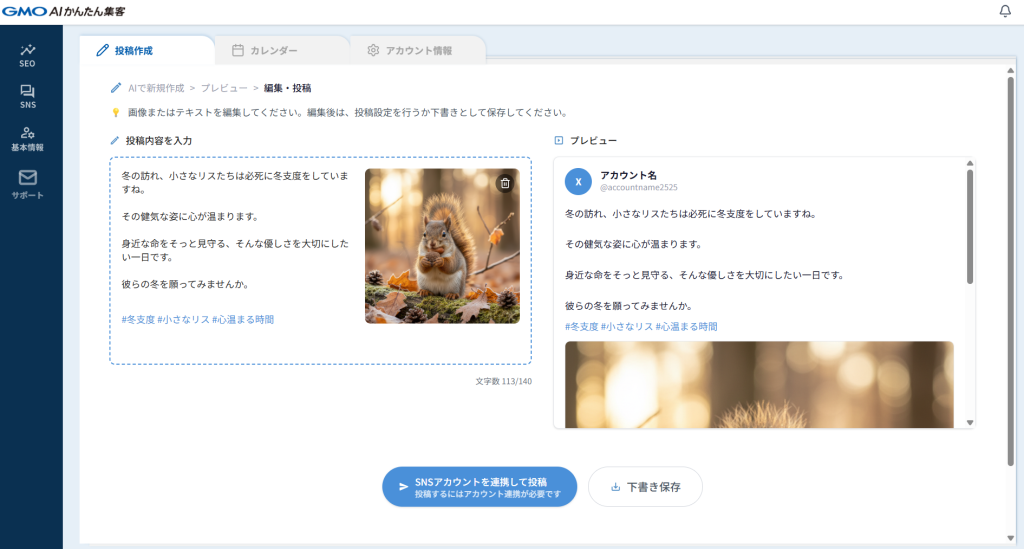Click the X account avatar in preview
The image size is (1024, 549).
(578, 181)
